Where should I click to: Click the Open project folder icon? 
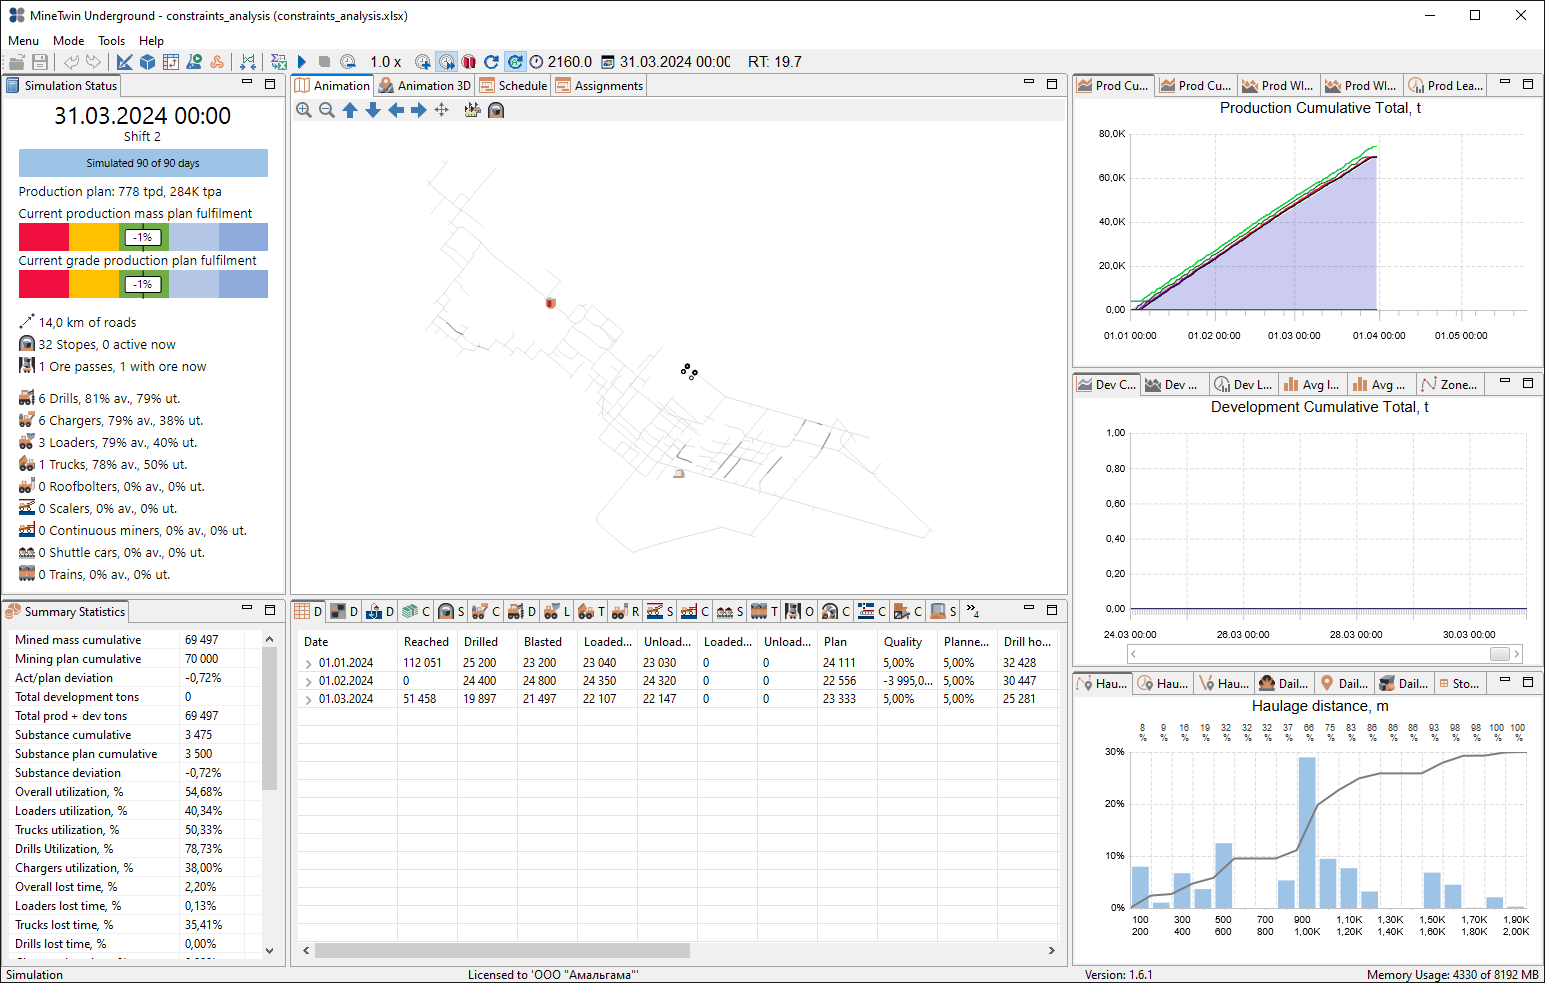[x=17, y=62]
